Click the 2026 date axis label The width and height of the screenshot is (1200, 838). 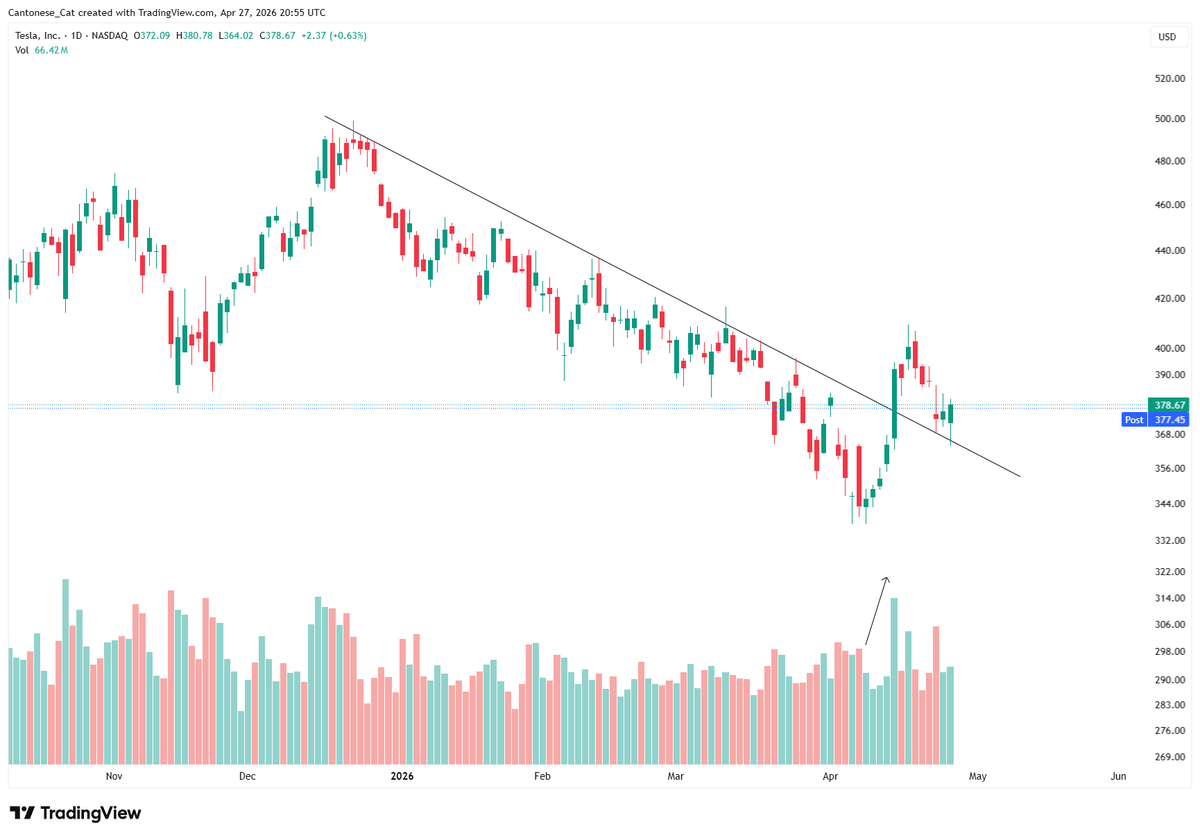[401, 777]
